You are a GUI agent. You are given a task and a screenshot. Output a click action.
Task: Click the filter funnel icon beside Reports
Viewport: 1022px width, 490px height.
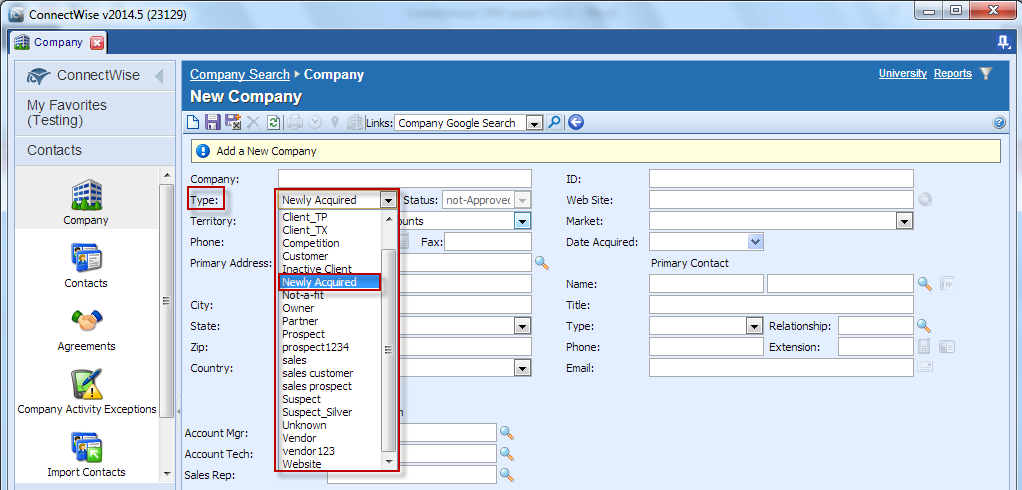(x=986, y=74)
